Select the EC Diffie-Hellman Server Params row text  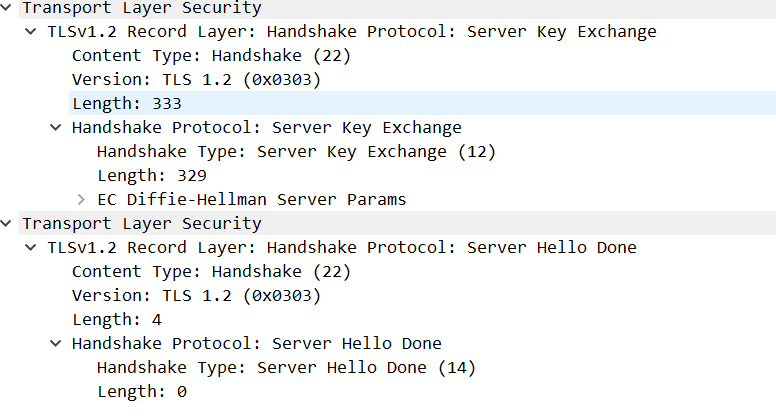(251, 200)
